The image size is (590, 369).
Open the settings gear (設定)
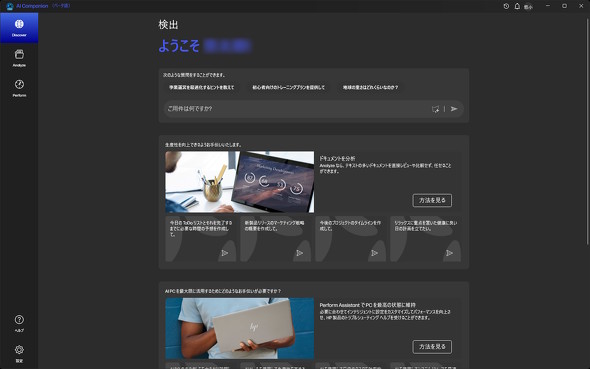point(19,353)
